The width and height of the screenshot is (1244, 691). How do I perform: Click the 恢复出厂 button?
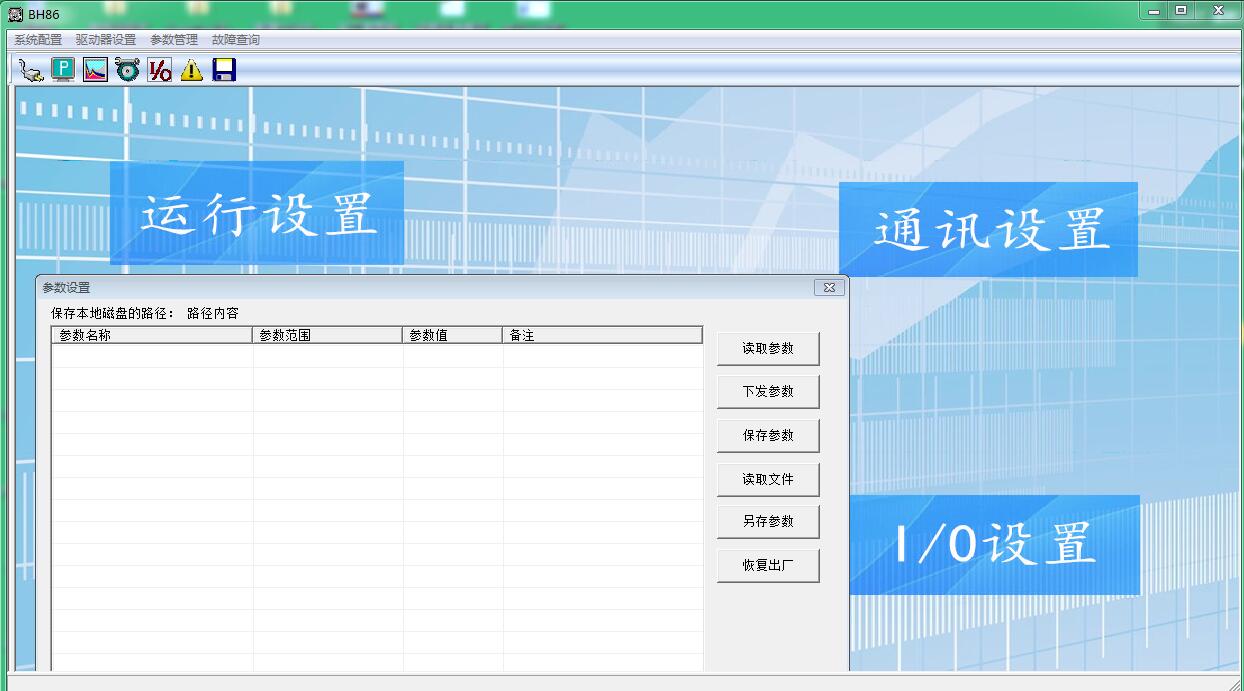tap(768, 566)
